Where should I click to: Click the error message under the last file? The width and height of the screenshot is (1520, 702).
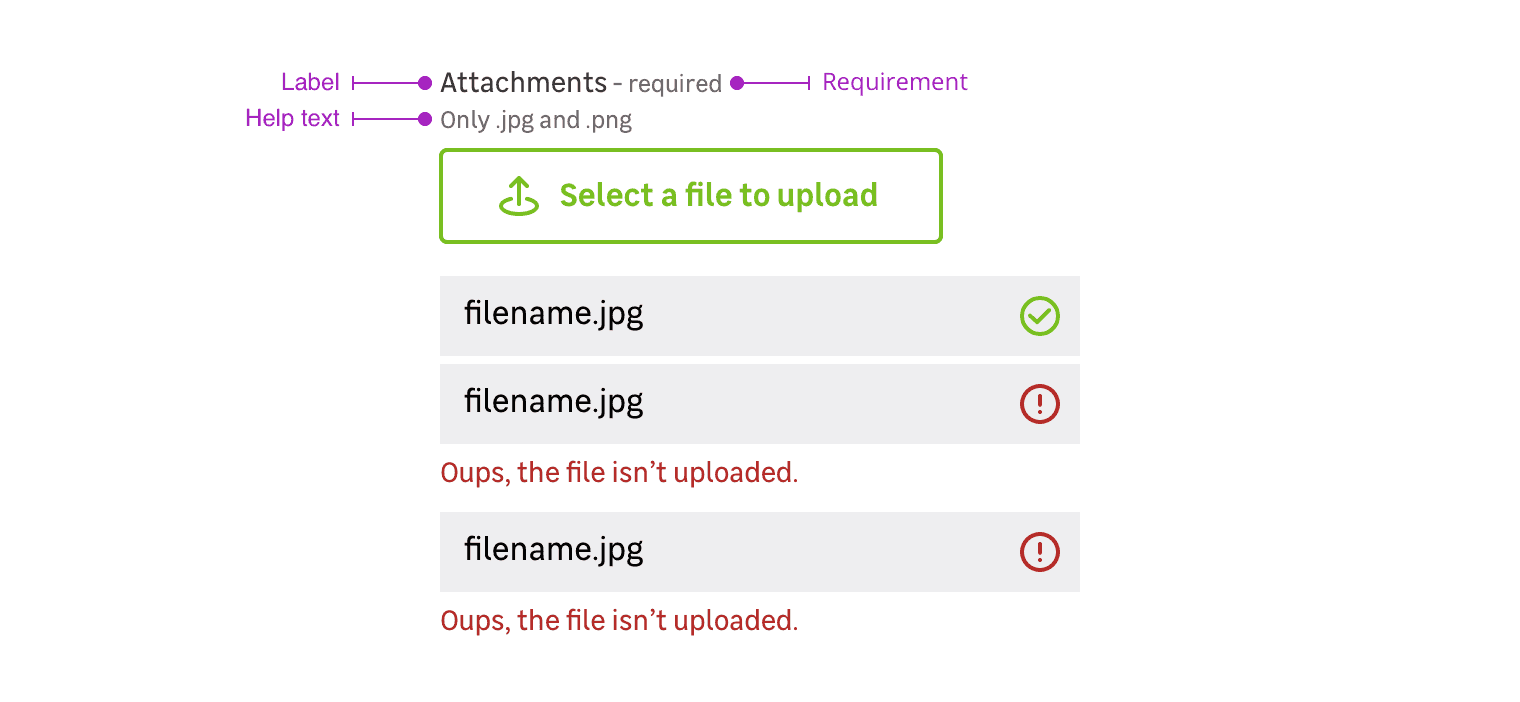(619, 620)
